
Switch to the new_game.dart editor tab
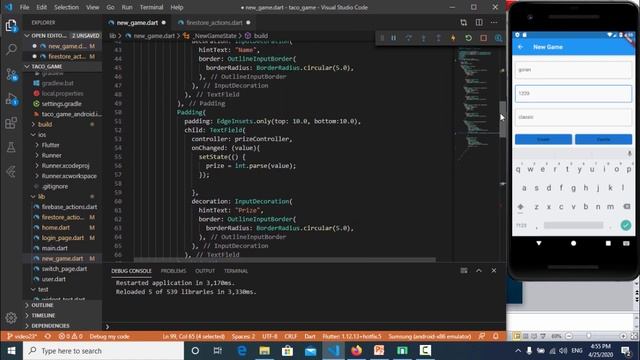[137, 23]
